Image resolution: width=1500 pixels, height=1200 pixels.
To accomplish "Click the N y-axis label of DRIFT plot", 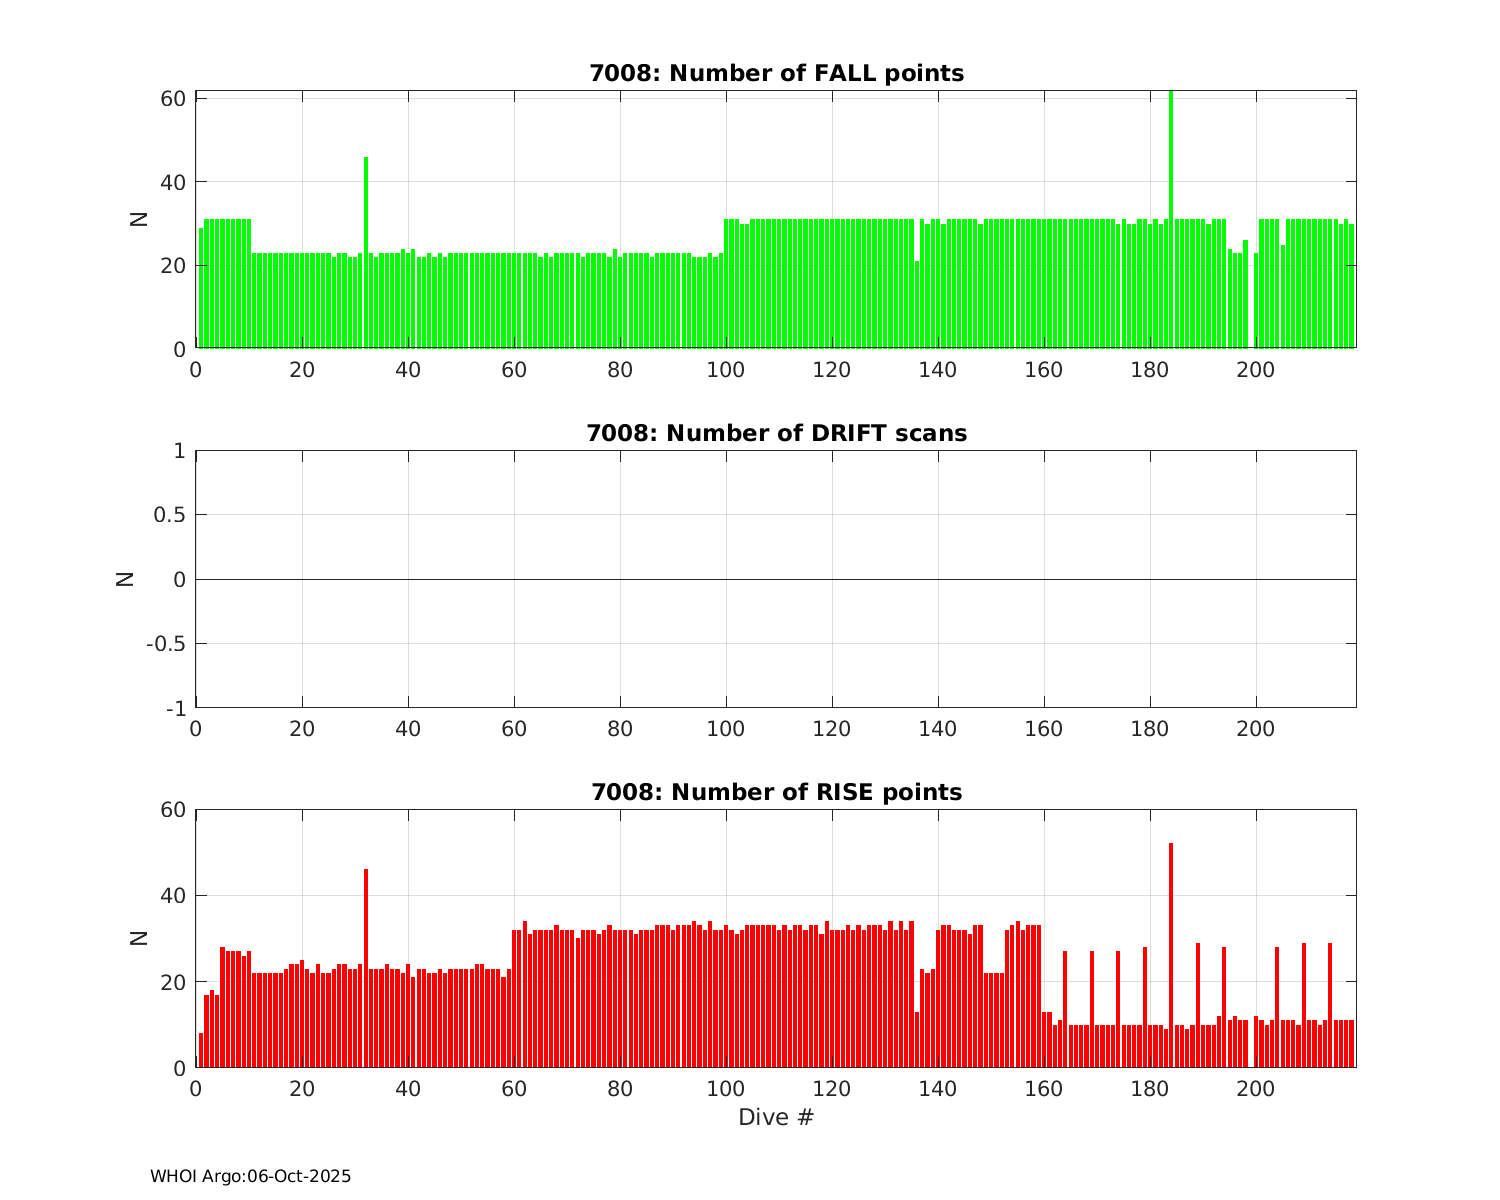I will click(126, 579).
